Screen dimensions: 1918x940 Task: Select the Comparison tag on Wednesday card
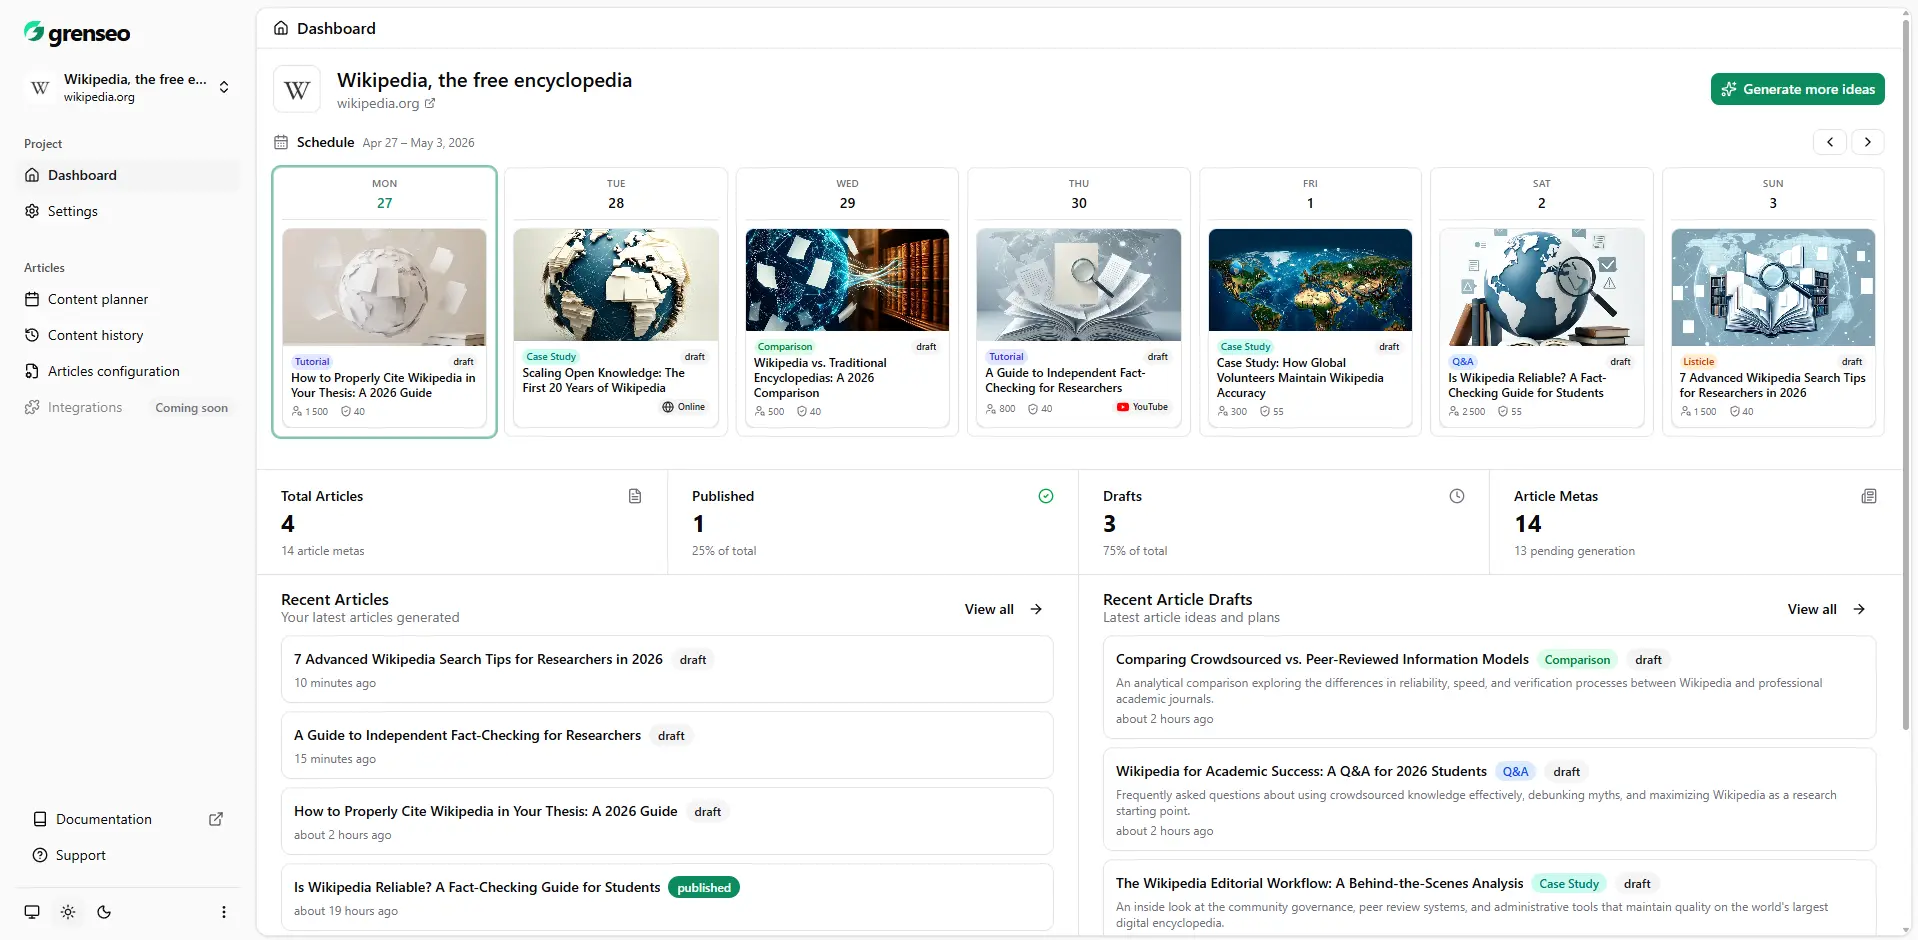point(785,347)
